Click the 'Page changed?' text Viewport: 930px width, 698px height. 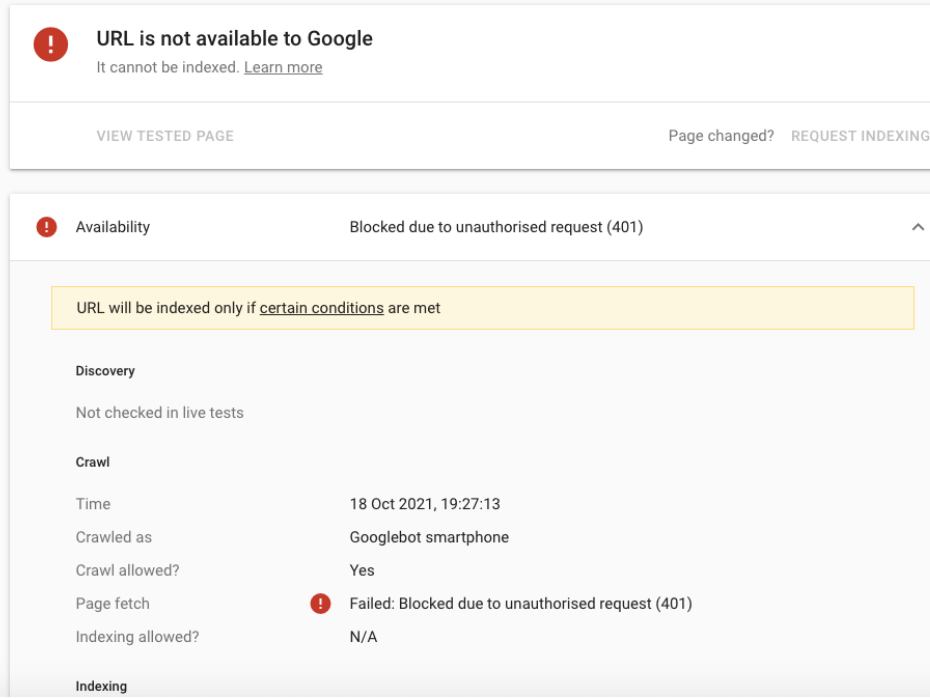click(721, 136)
